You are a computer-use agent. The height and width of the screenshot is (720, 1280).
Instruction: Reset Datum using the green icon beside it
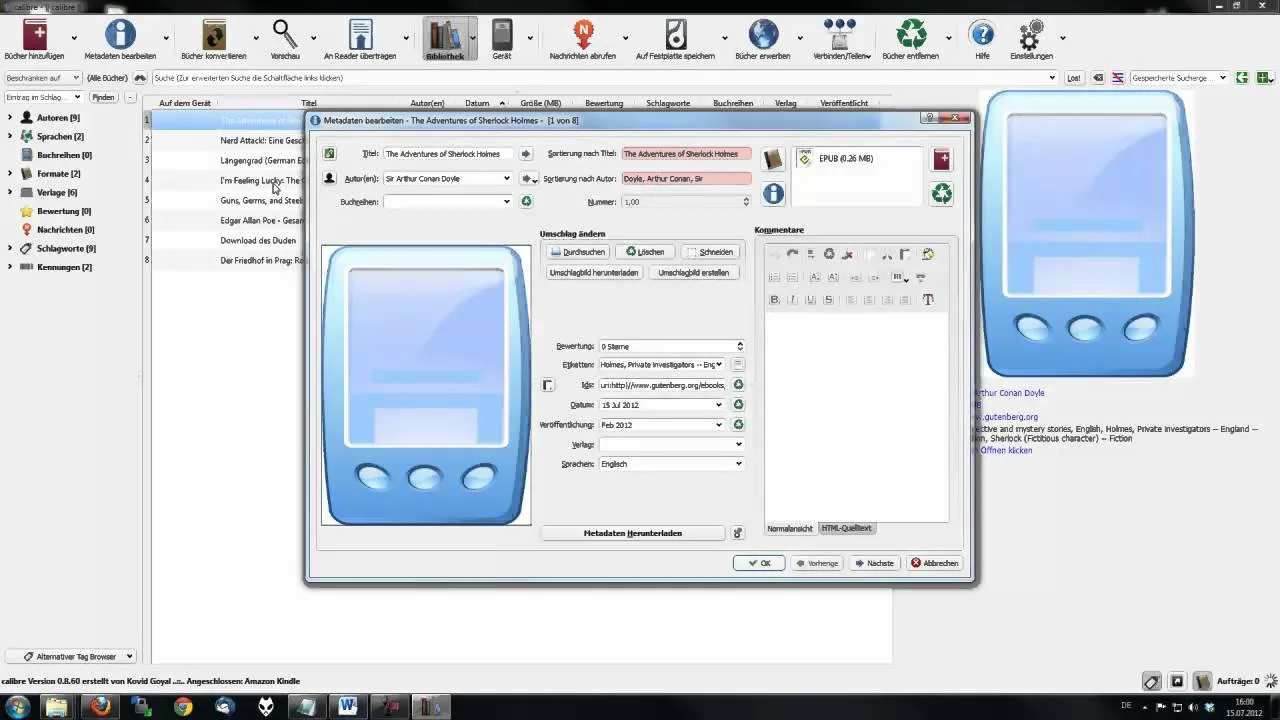pyautogui.click(x=738, y=405)
